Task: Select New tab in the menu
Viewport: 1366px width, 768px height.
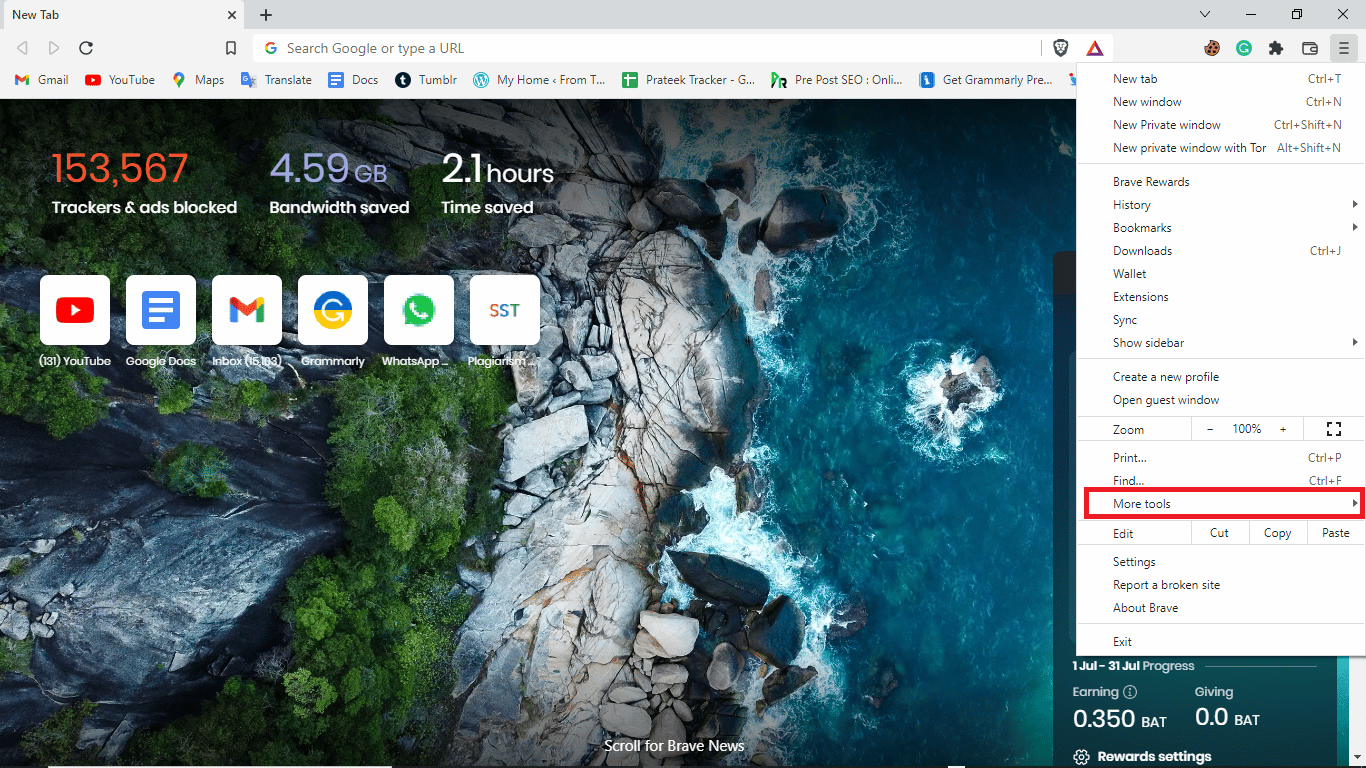Action: (x=1221, y=79)
